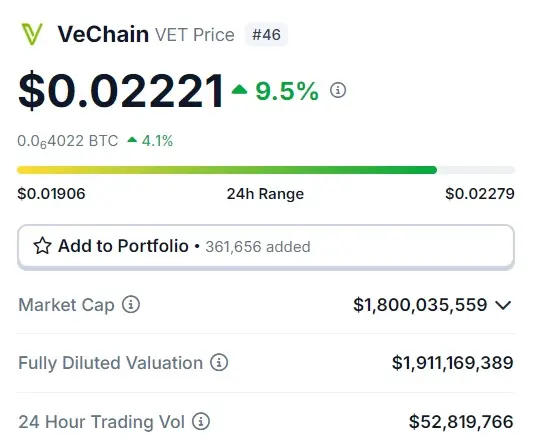Screen dimensions: 540x448
Task: Click the #46 rank badge
Action: 266,34
